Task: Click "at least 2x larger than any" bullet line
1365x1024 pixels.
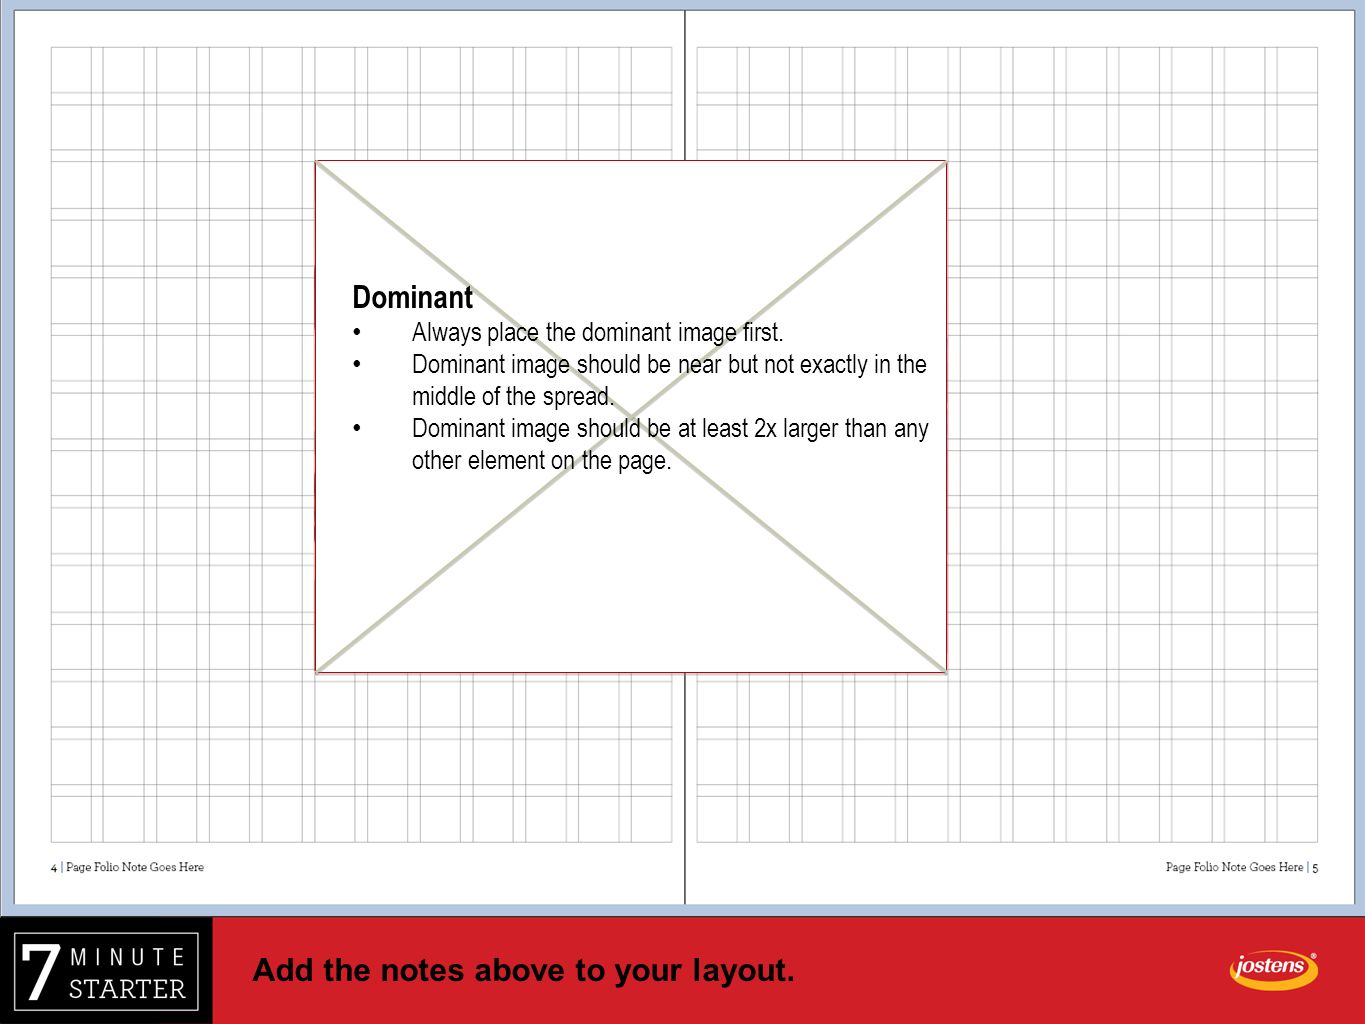Action: tap(670, 428)
